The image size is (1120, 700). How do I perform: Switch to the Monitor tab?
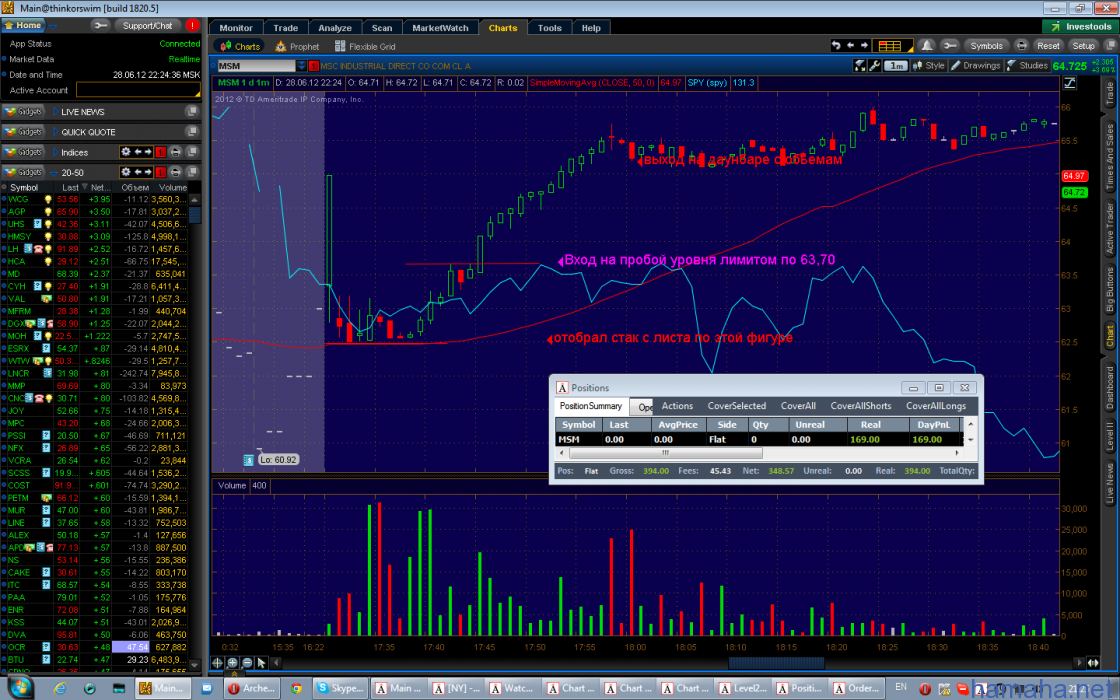click(x=236, y=28)
